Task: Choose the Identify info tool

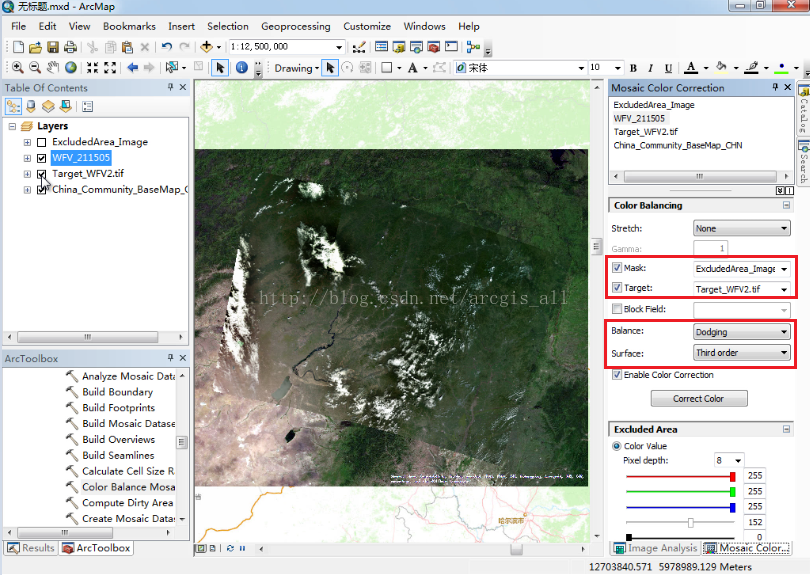Action: pyautogui.click(x=242, y=68)
